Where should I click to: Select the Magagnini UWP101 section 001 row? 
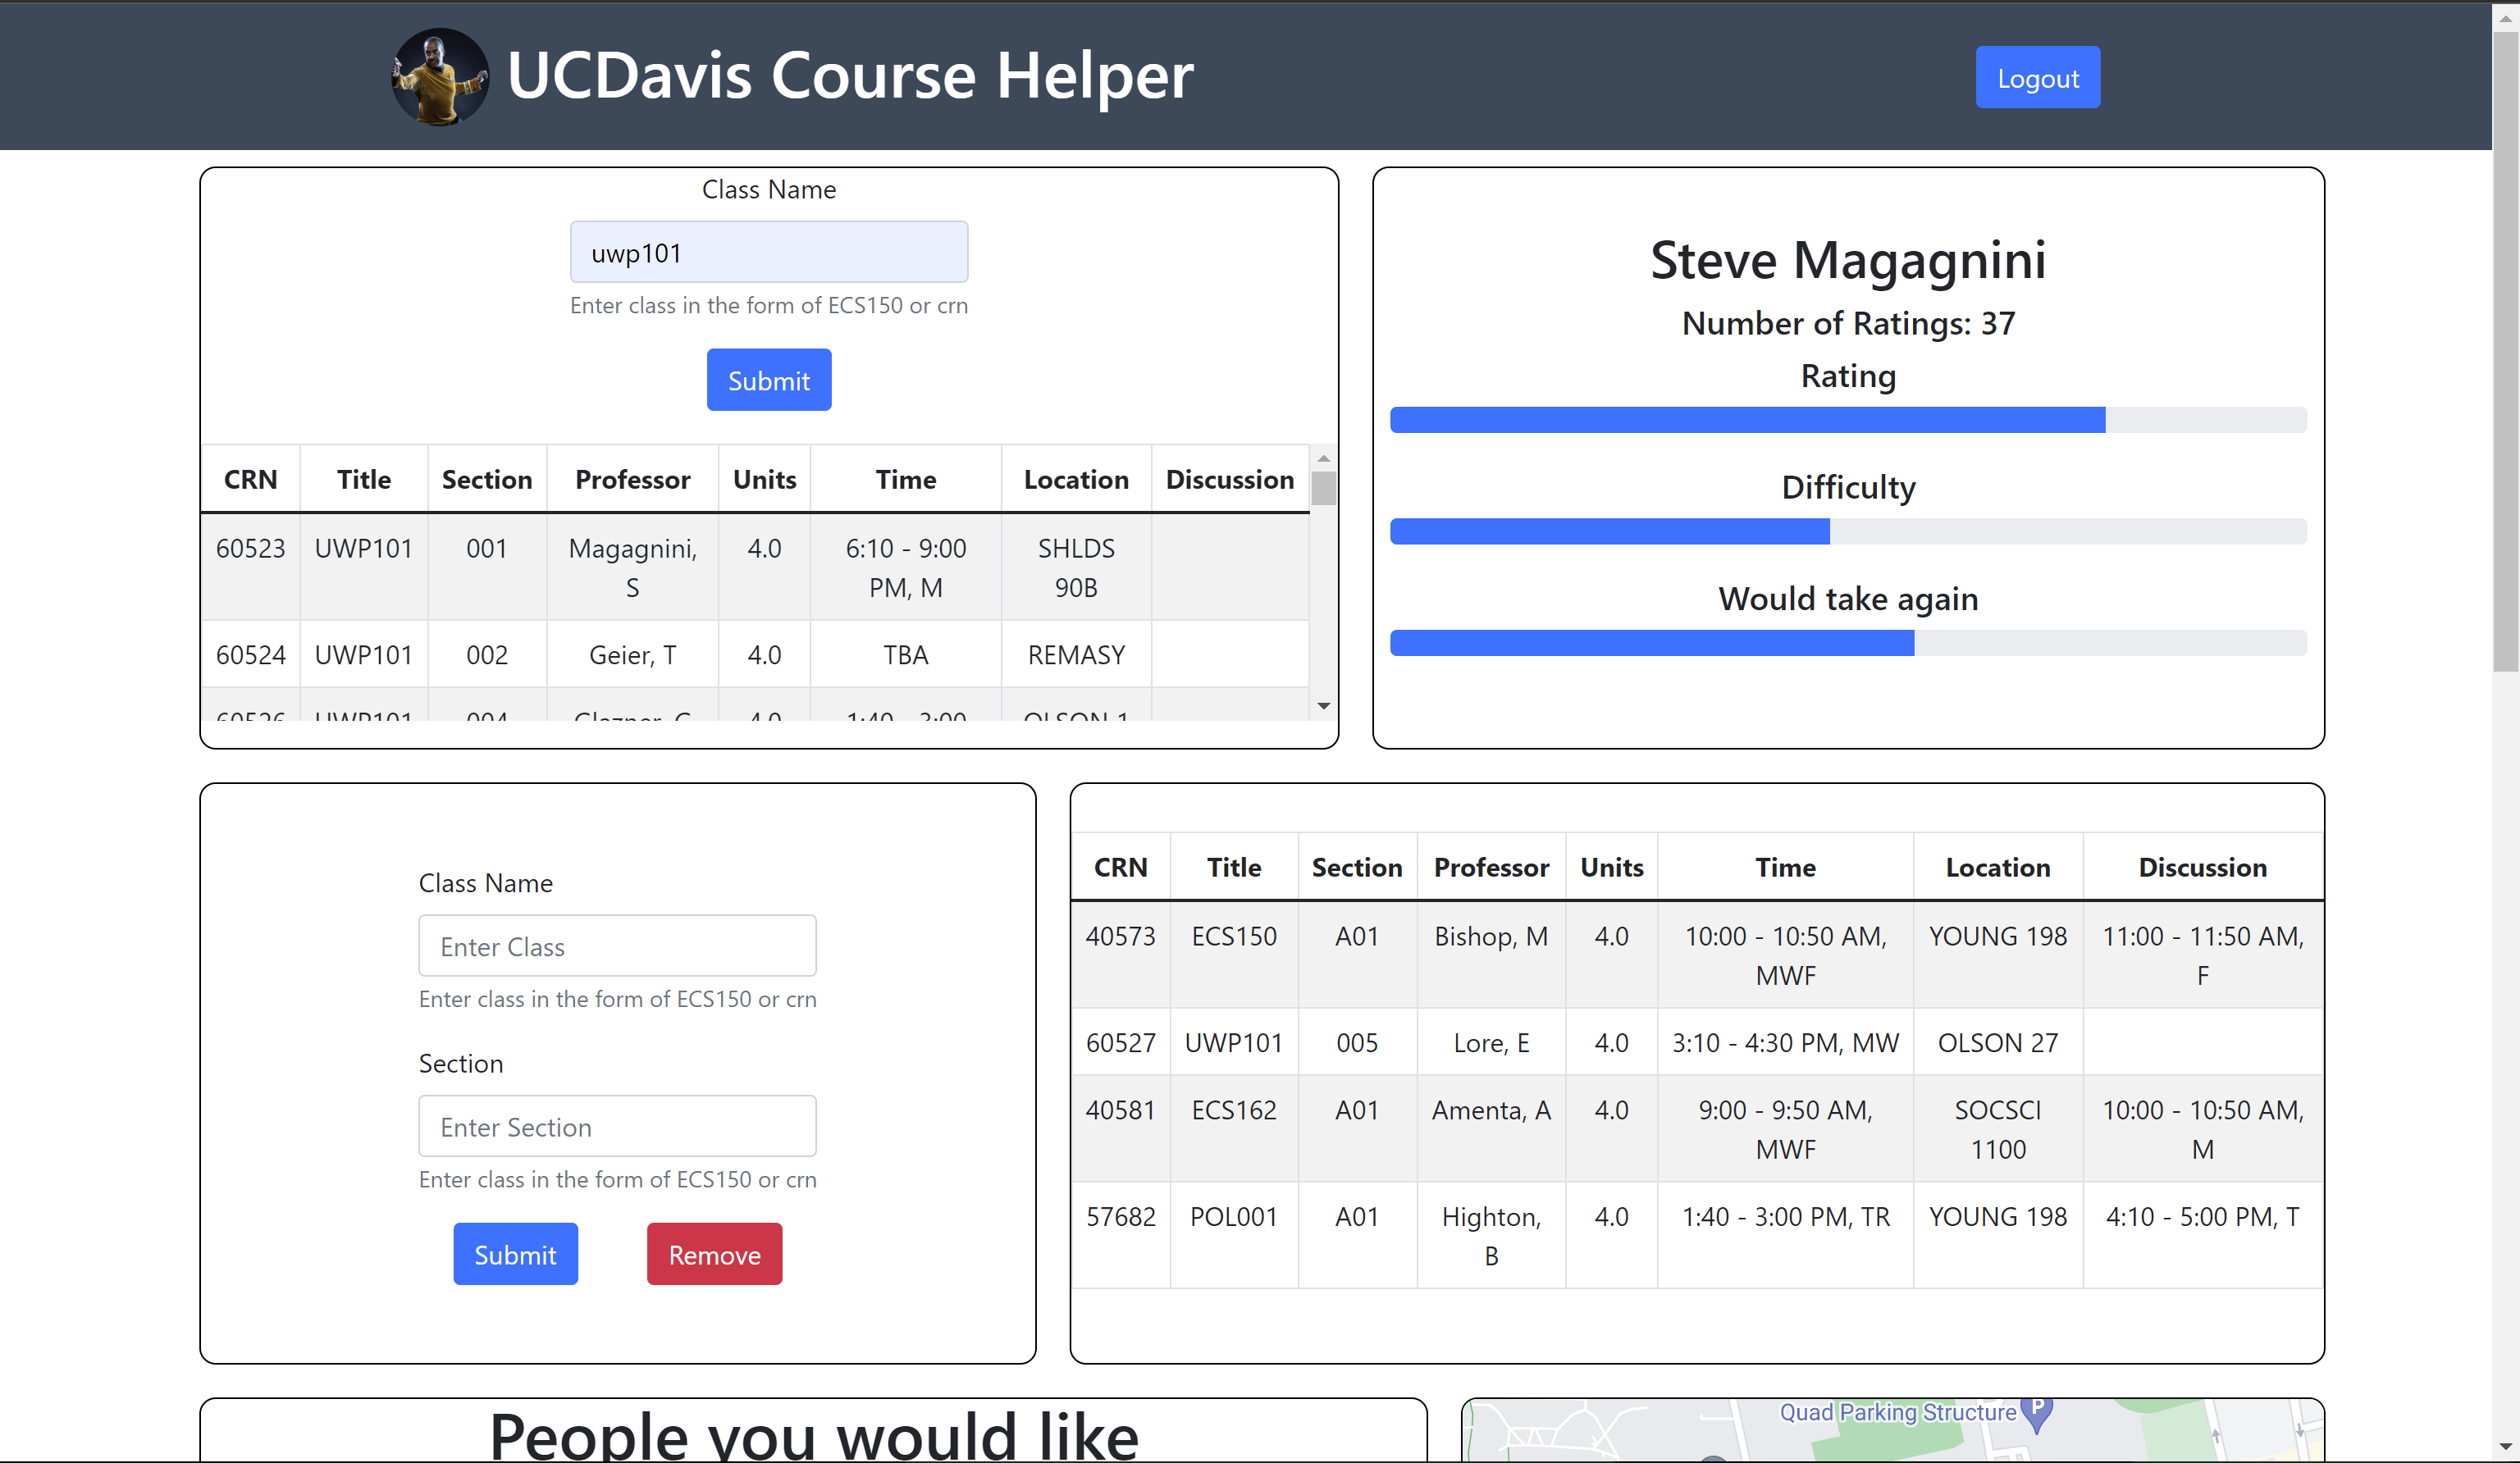754,567
